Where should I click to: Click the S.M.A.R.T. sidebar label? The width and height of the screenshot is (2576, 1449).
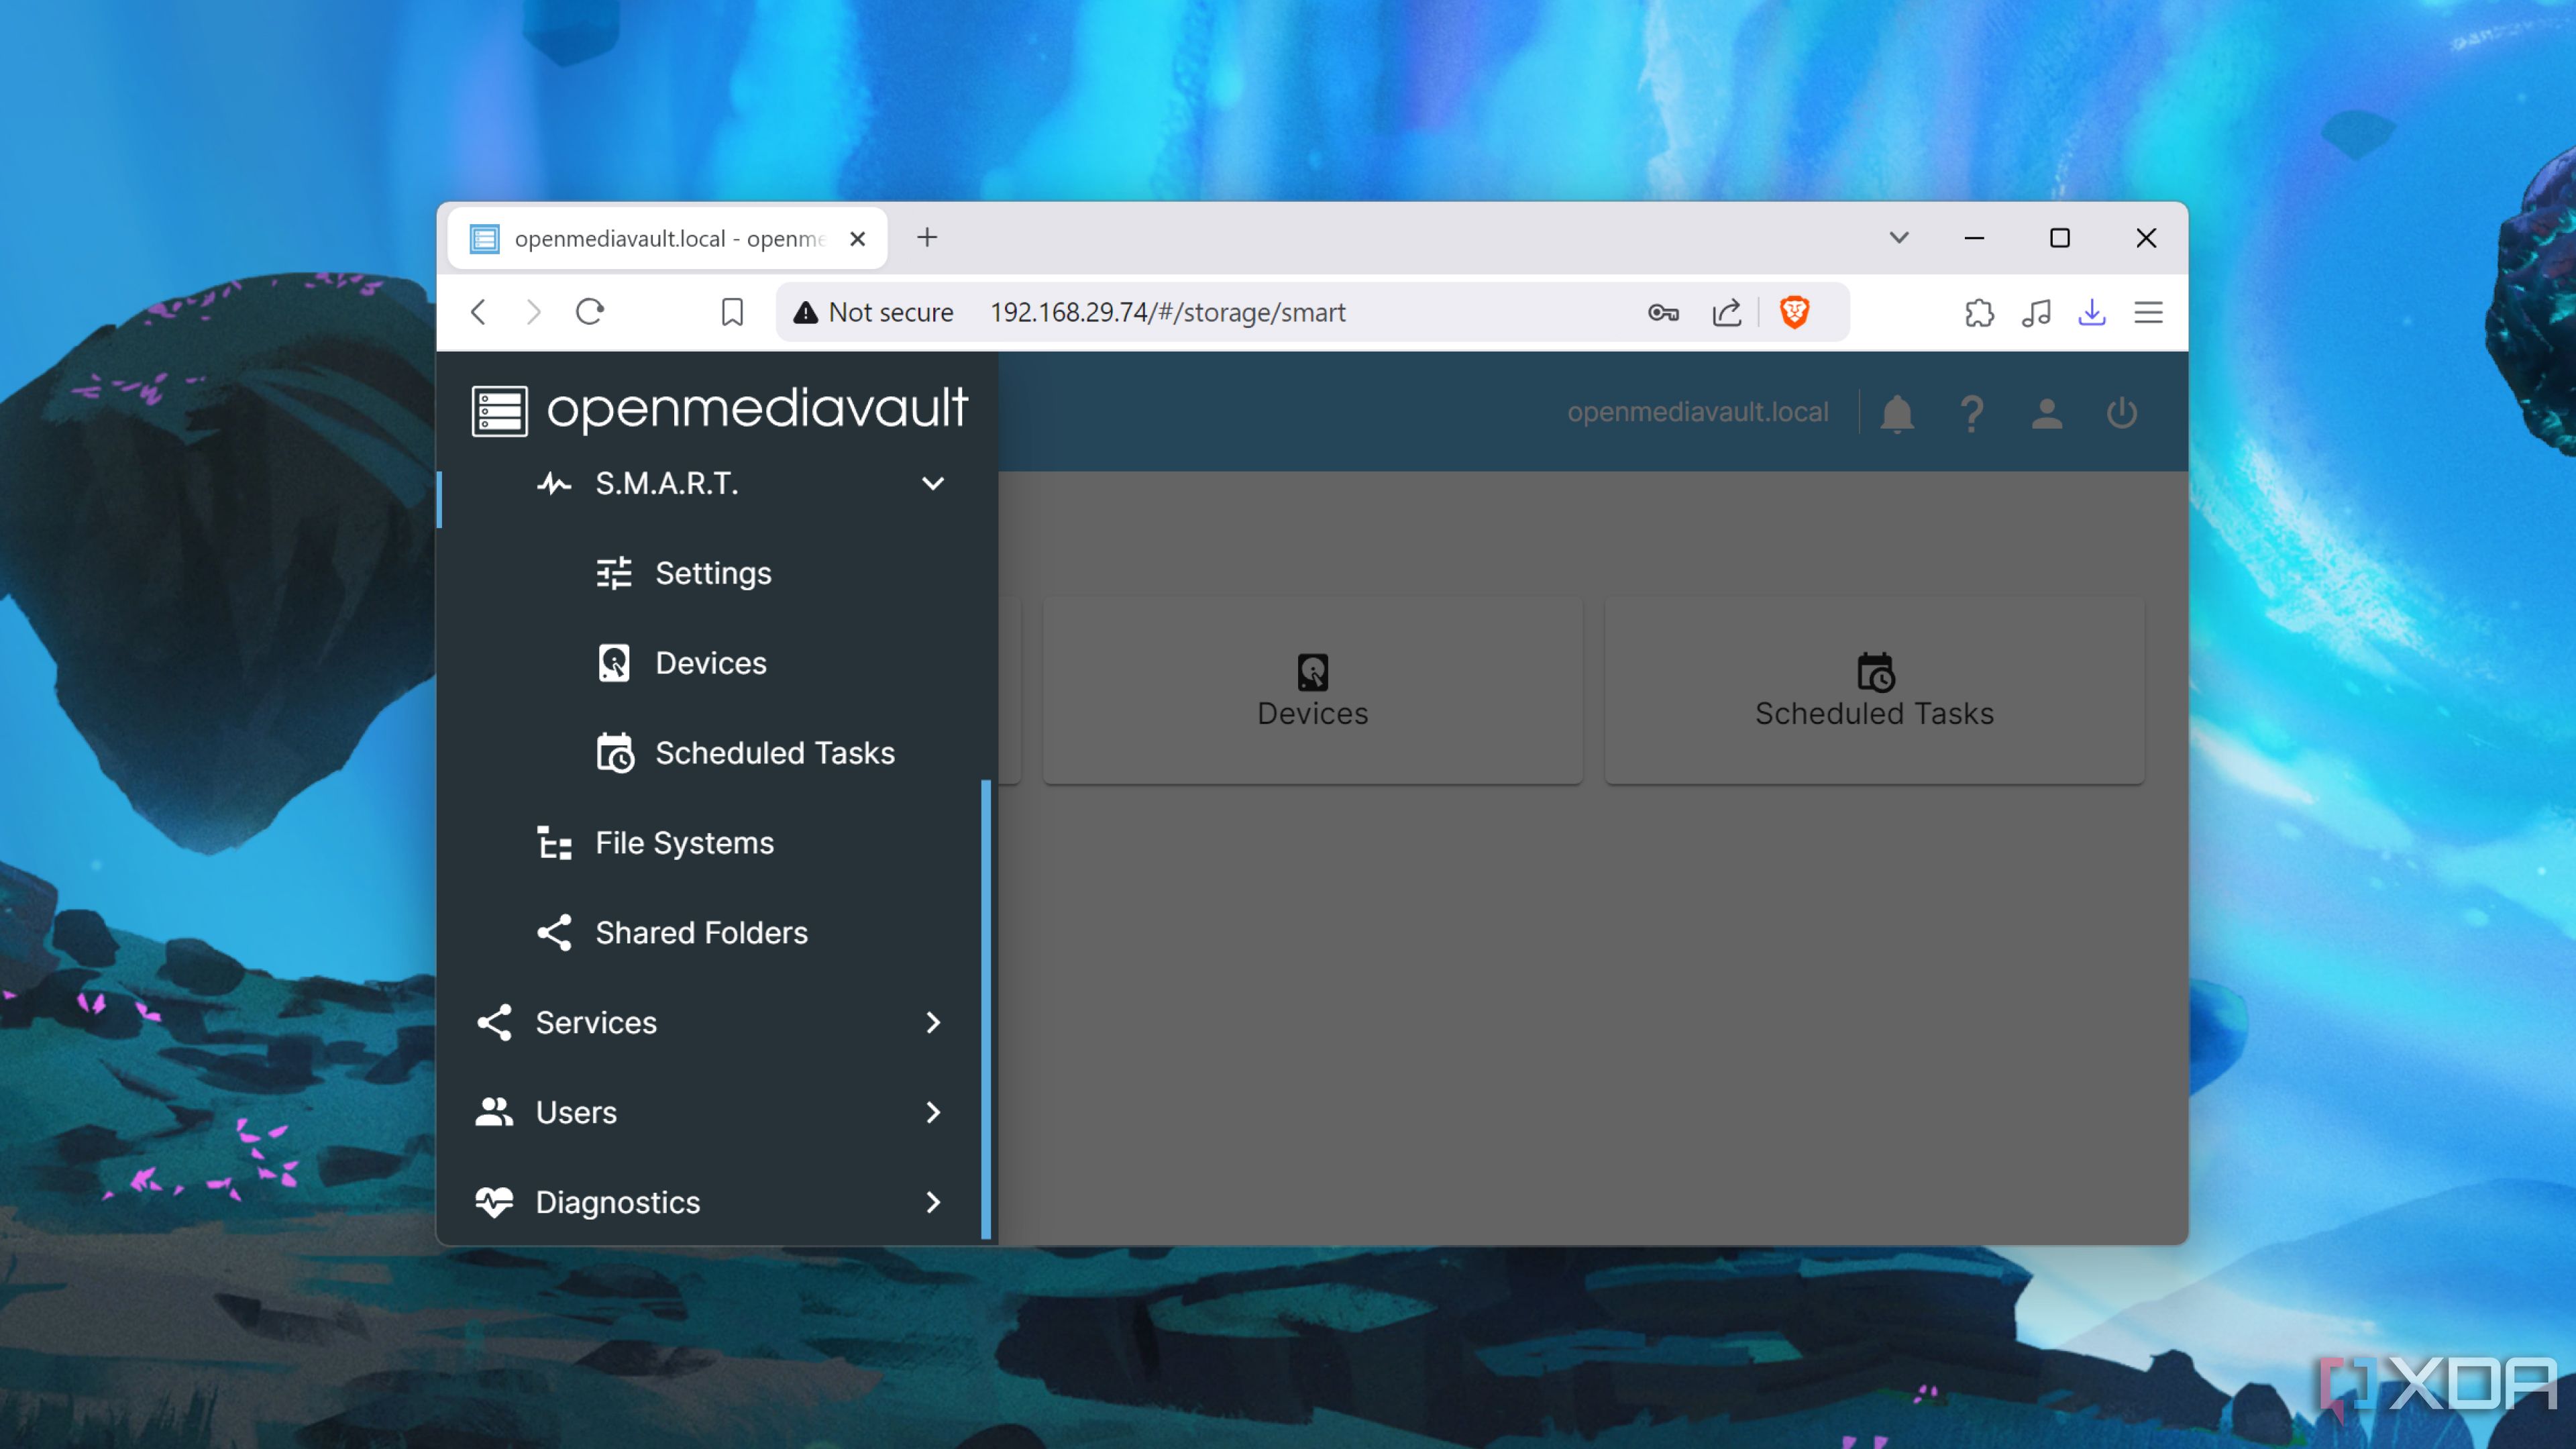click(x=667, y=484)
